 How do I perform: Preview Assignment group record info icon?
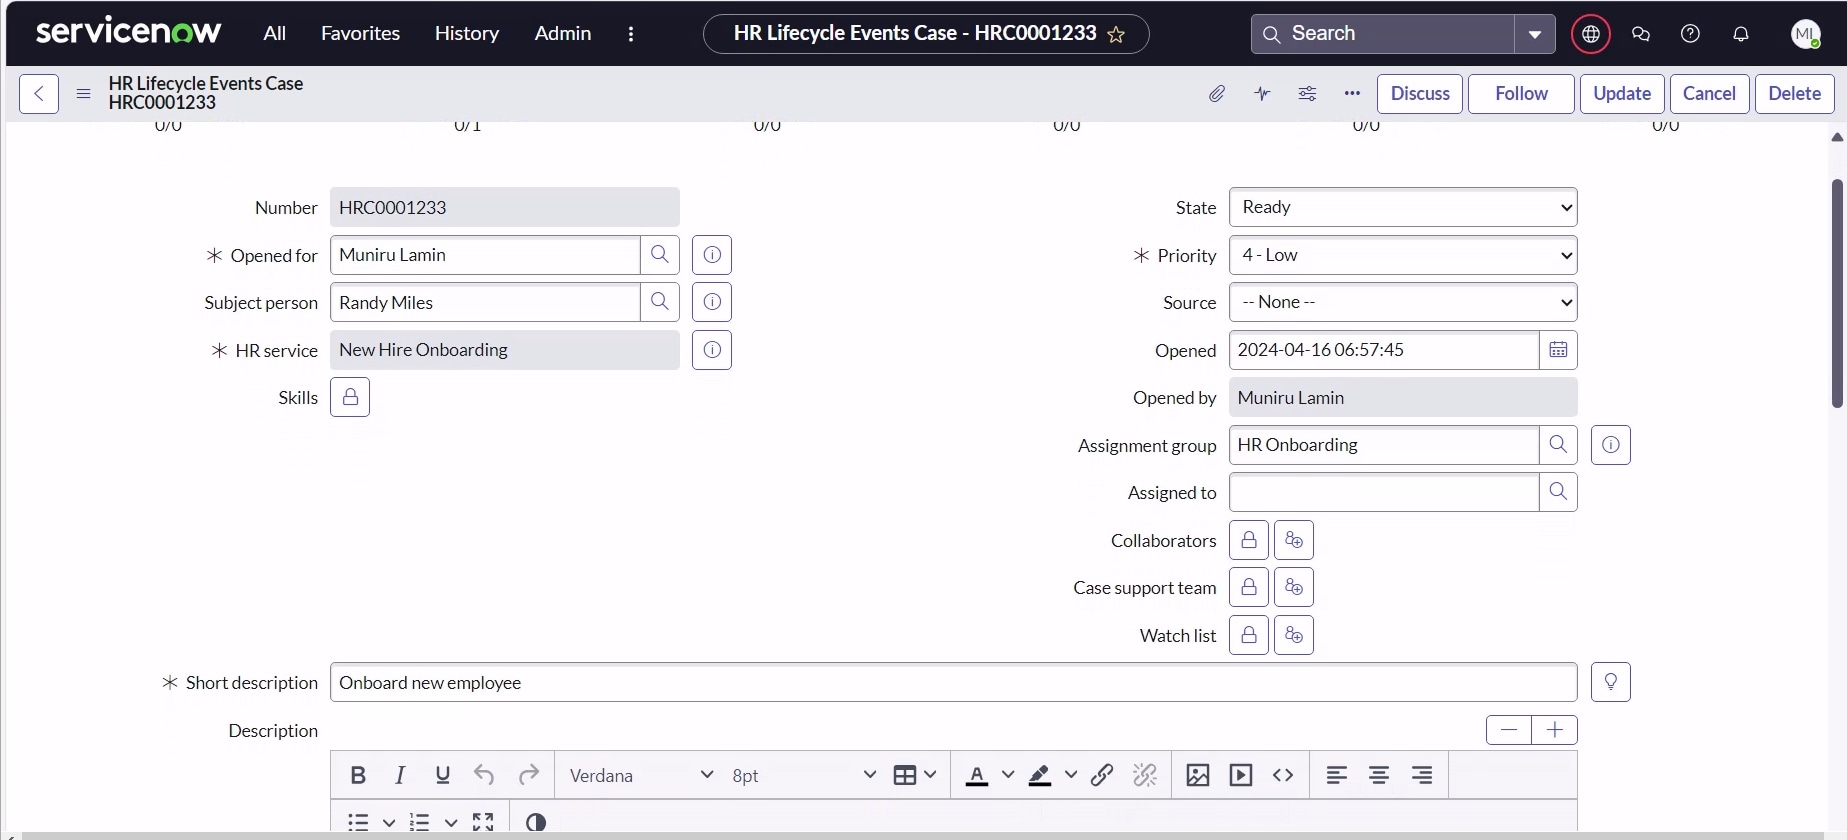tap(1611, 445)
